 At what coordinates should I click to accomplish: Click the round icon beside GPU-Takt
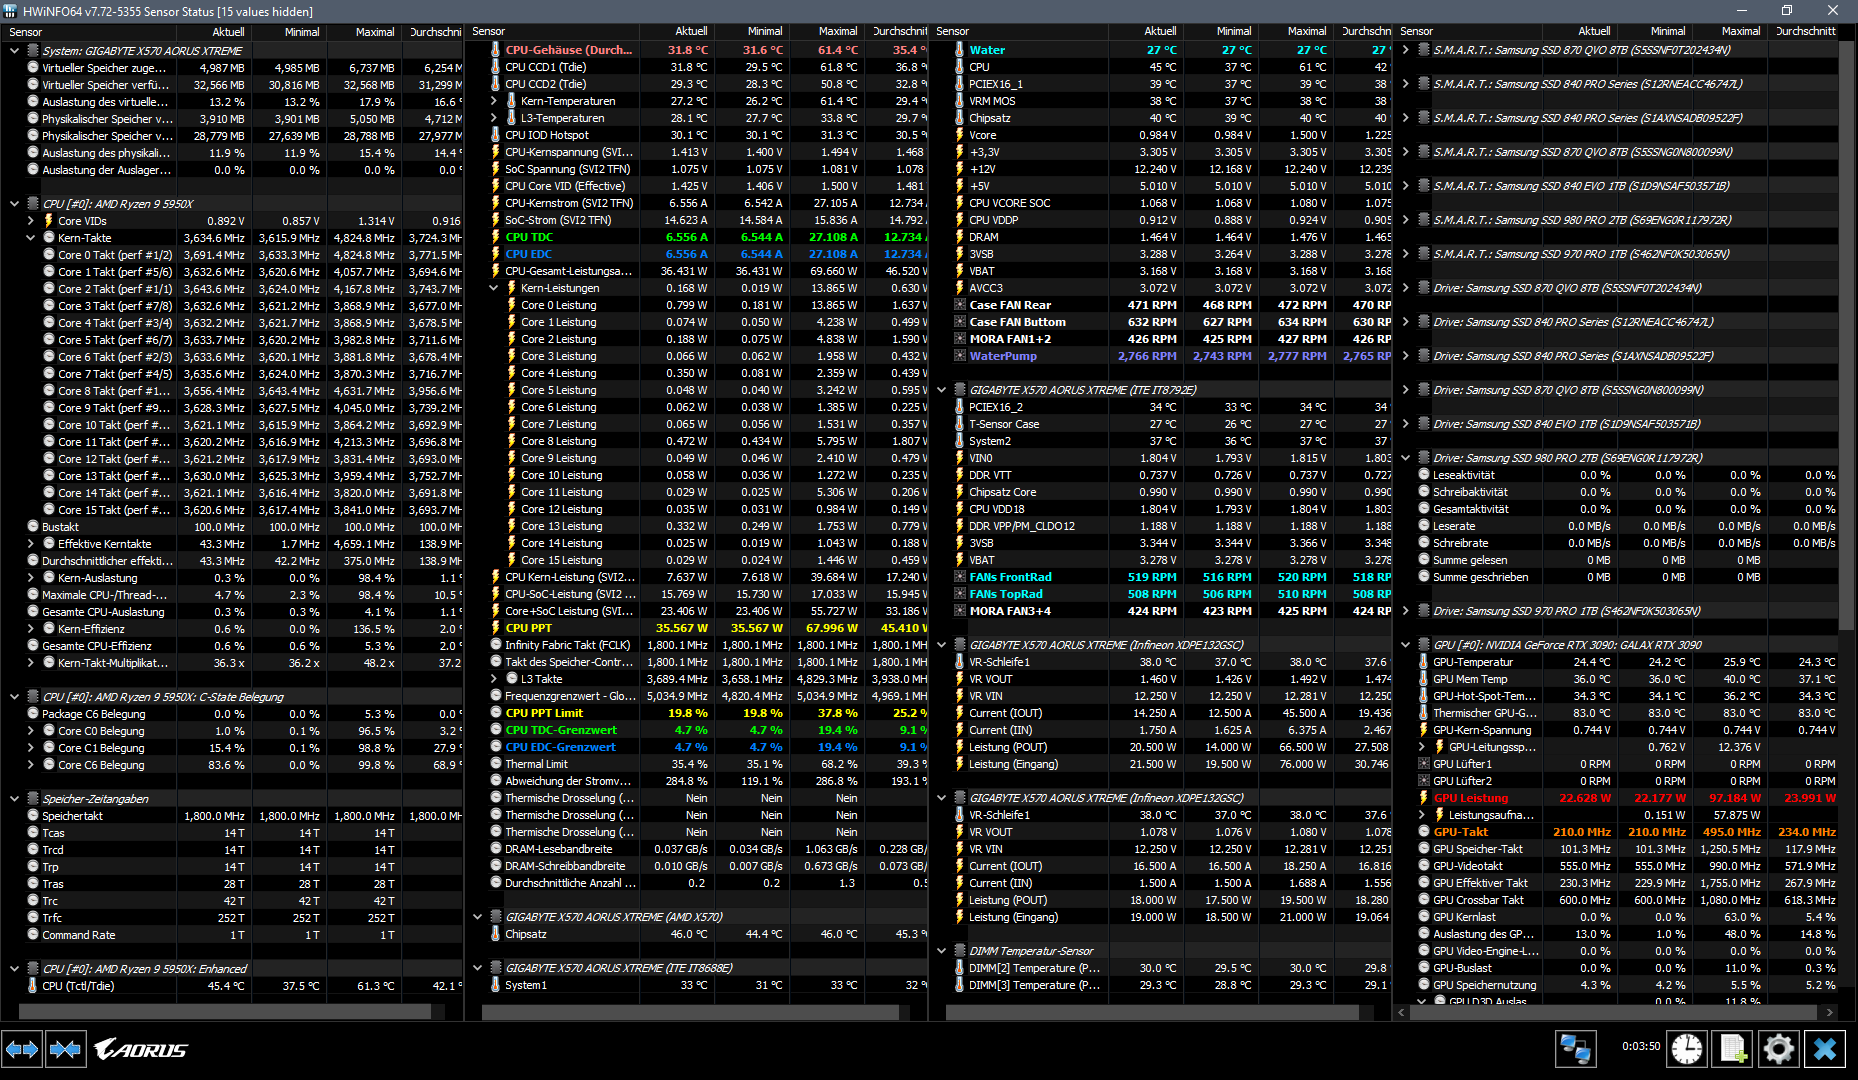click(1424, 832)
